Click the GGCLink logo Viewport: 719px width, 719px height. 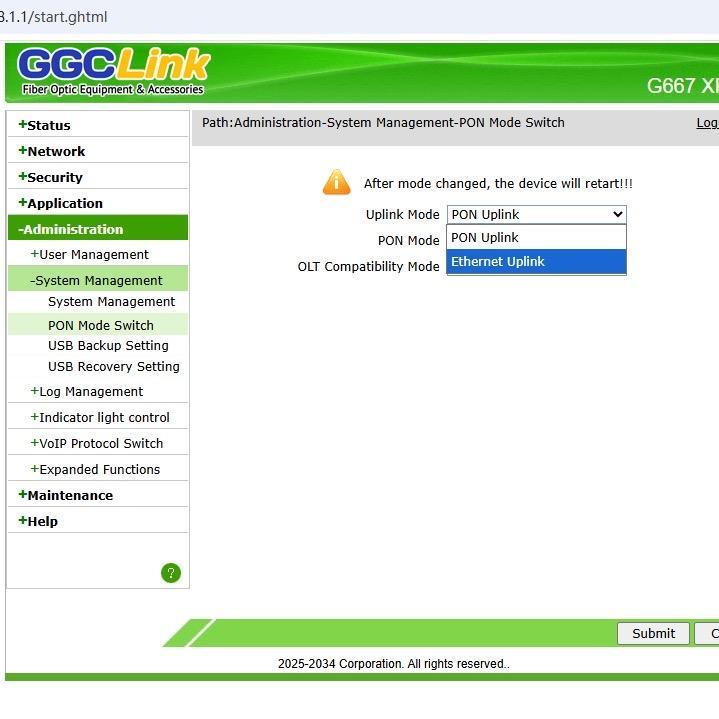pos(113,71)
